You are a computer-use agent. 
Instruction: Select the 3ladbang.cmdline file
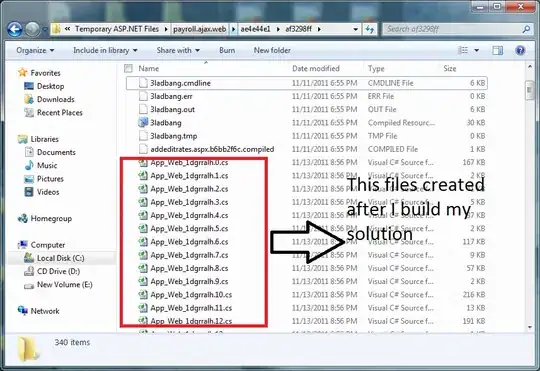(x=307, y=83)
